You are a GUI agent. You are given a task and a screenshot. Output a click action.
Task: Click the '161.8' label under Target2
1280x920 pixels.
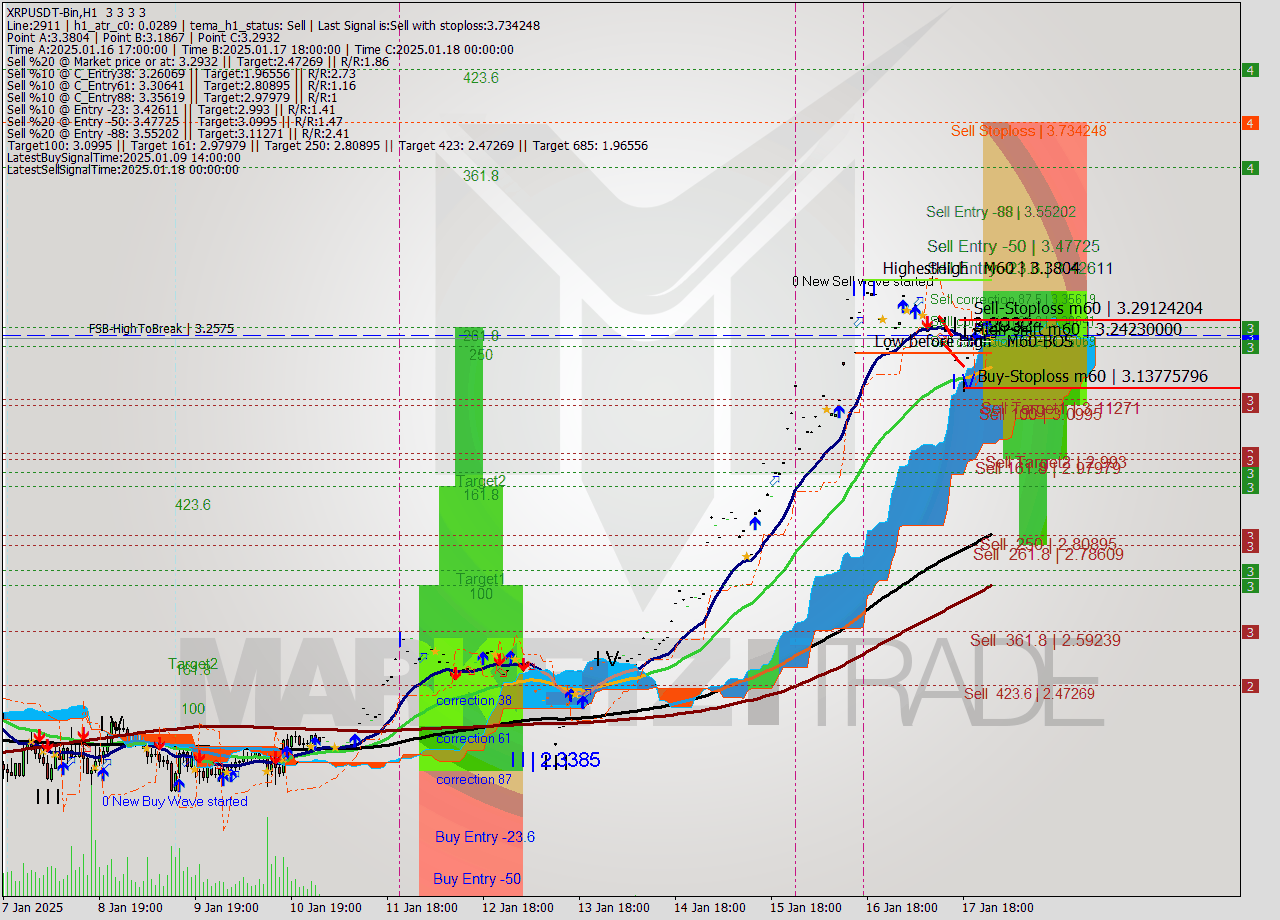[x=481, y=495]
